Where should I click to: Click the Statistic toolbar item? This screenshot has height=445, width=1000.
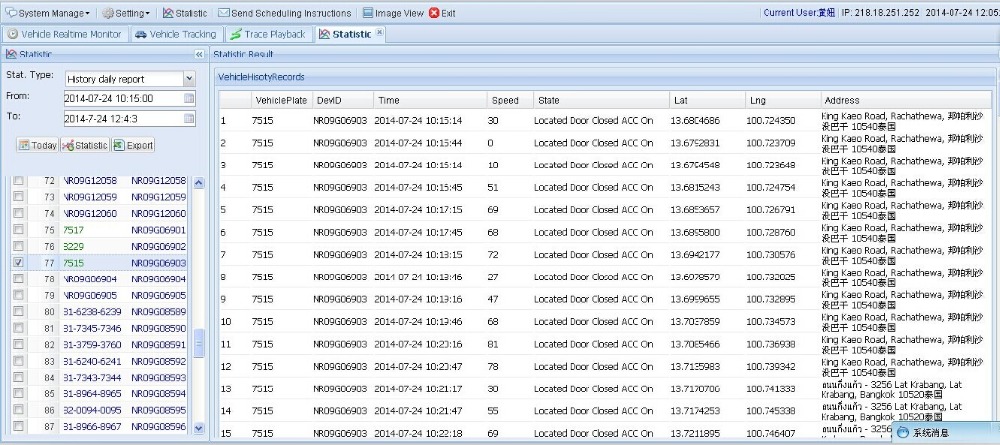tap(185, 13)
